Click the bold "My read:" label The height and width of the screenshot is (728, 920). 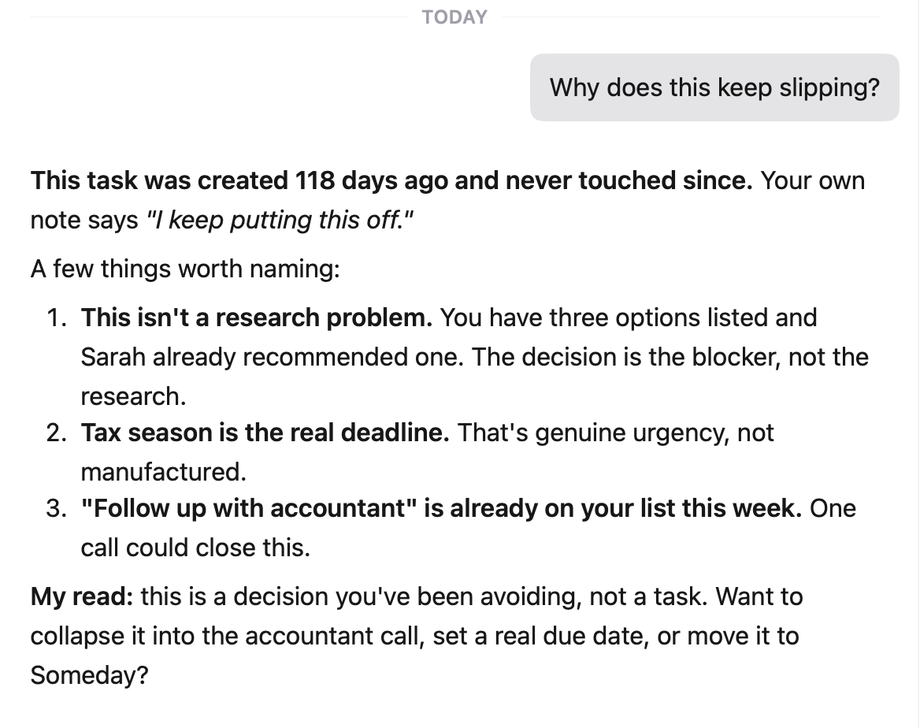[x=82, y=597]
